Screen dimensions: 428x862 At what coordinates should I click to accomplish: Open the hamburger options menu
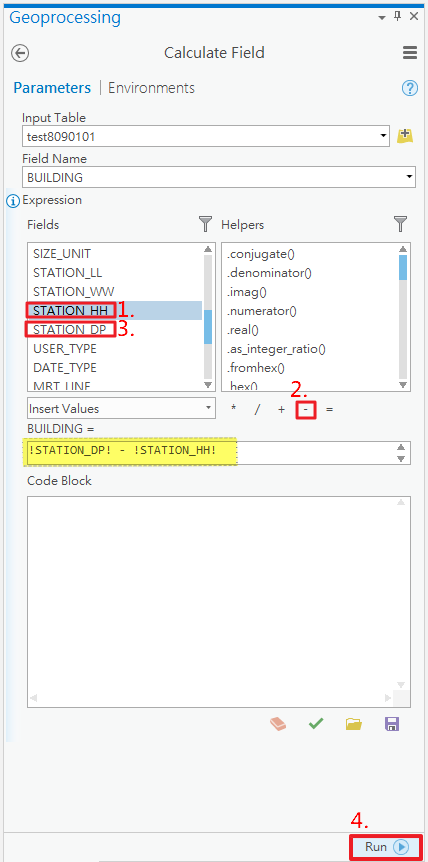409,53
